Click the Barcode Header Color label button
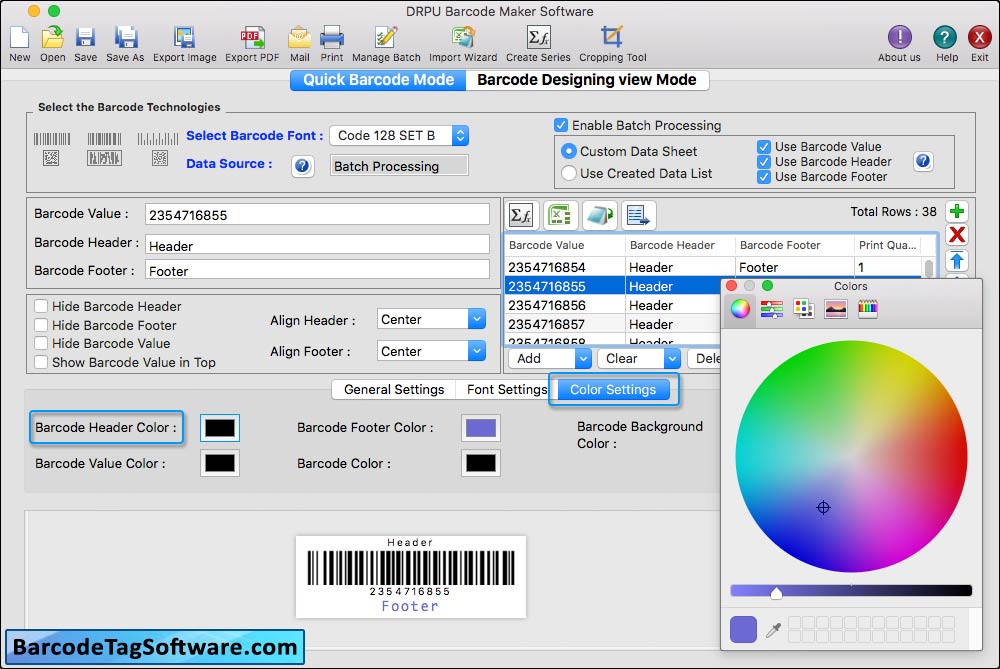The width and height of the screenshot is (1000, 669). pyautogui.click(x=106, y=427)
